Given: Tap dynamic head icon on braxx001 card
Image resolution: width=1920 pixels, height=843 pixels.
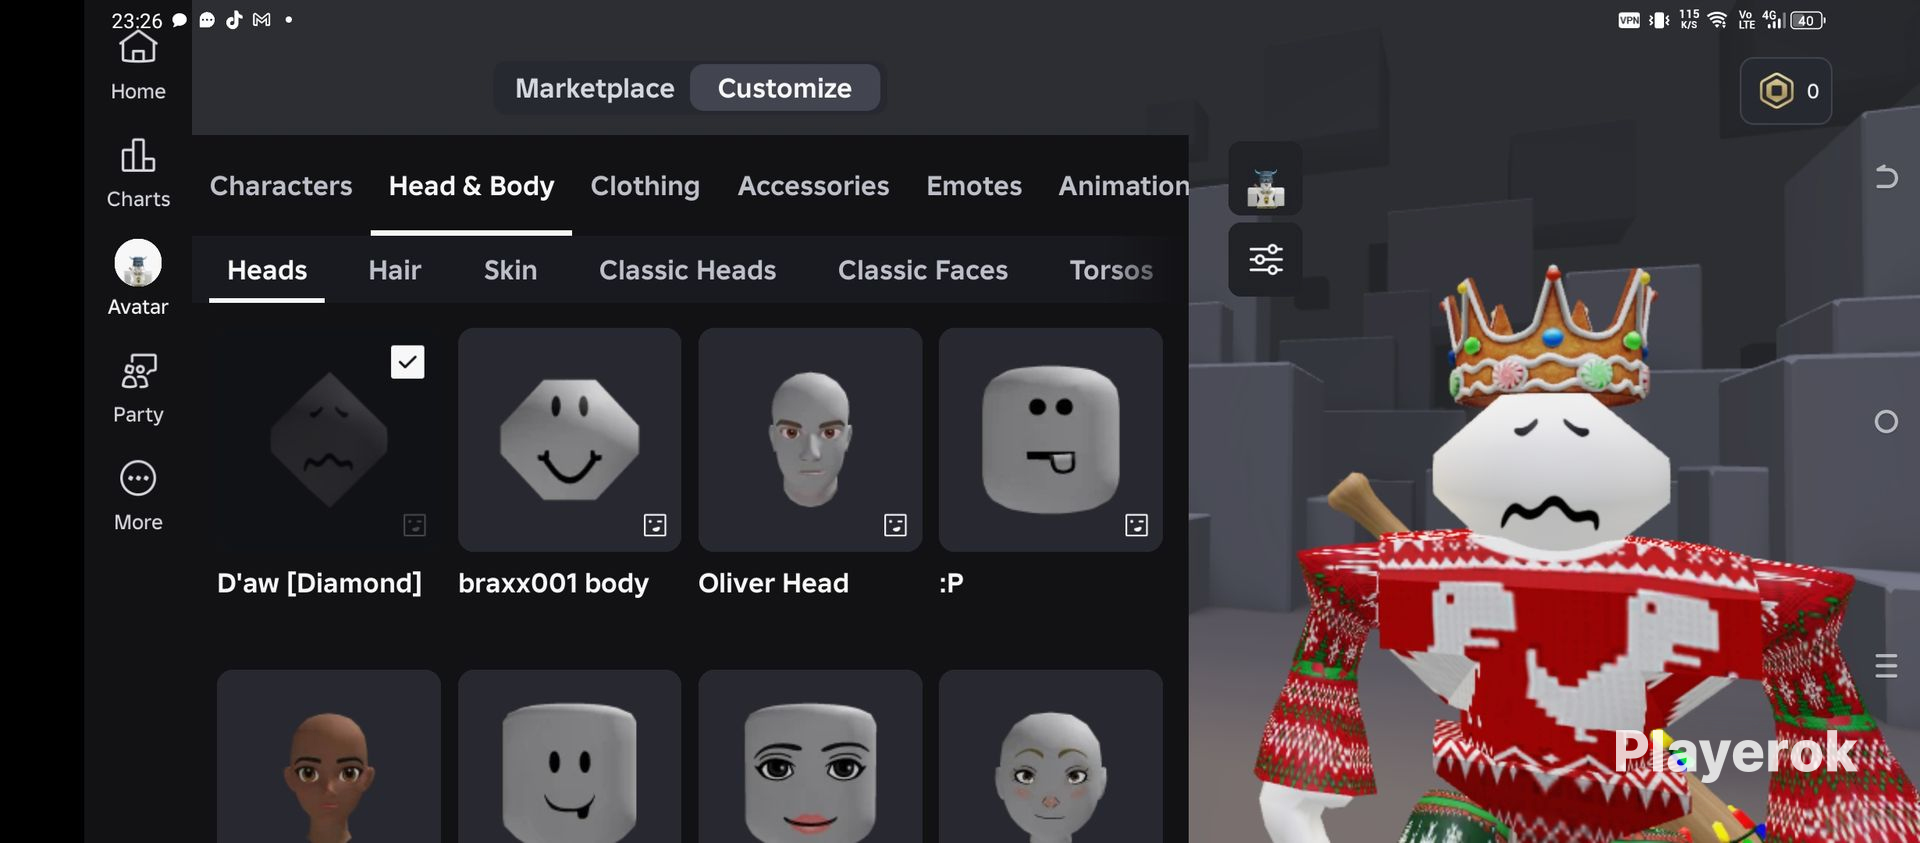Looking at the screenshot, I should point(655,525).
